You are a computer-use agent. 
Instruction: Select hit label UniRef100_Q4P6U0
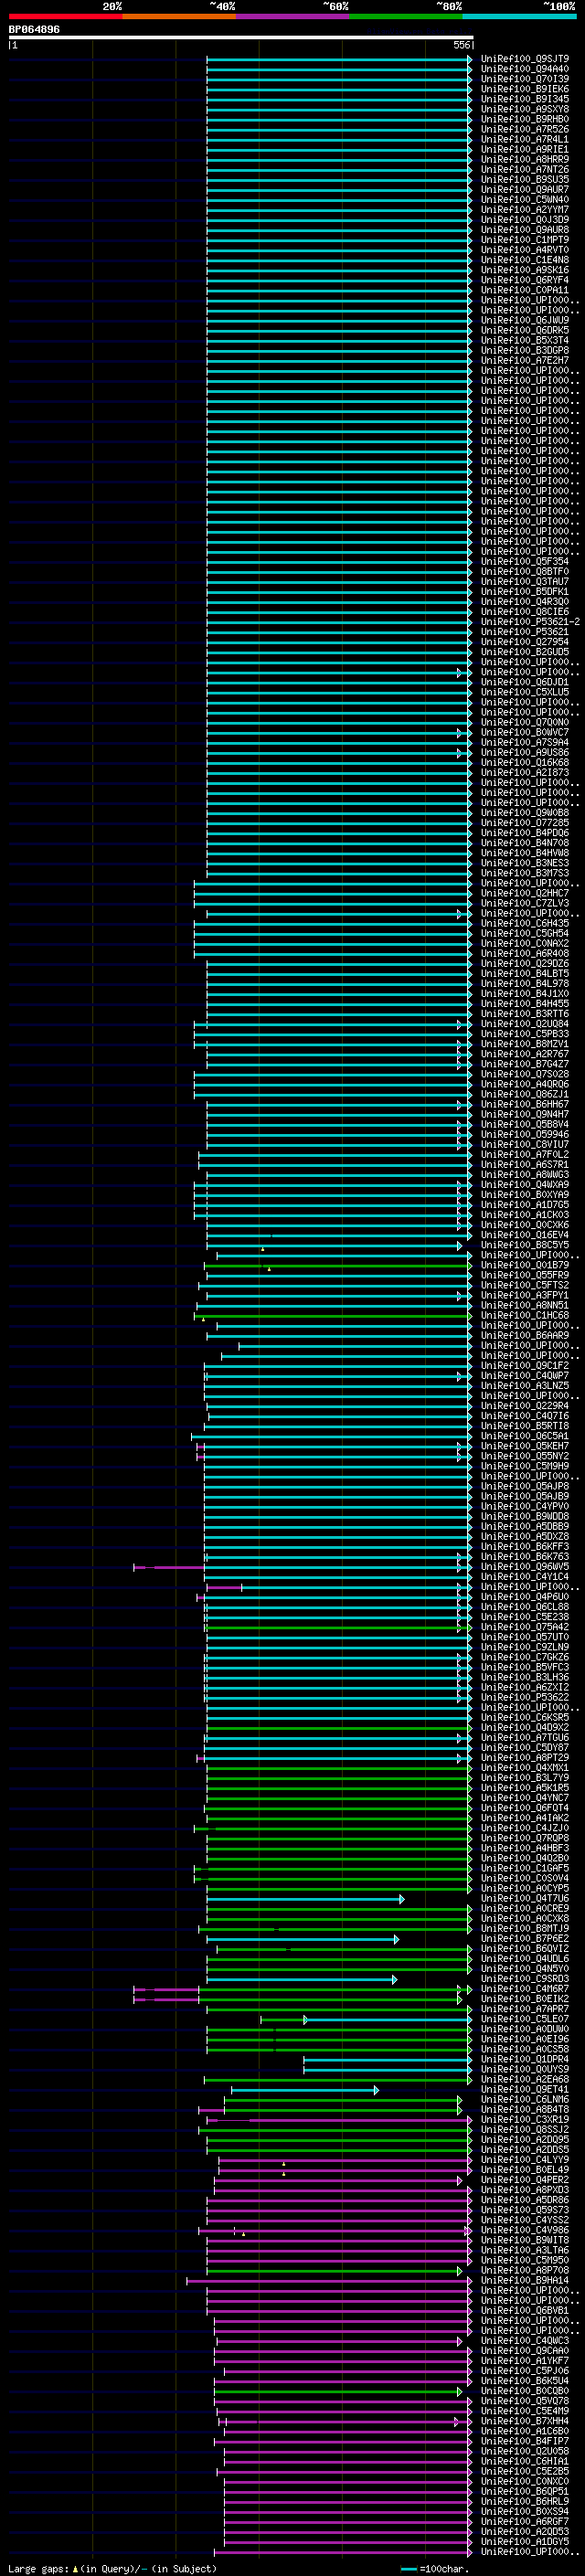pyautogui.click(x=525, y=1597)
